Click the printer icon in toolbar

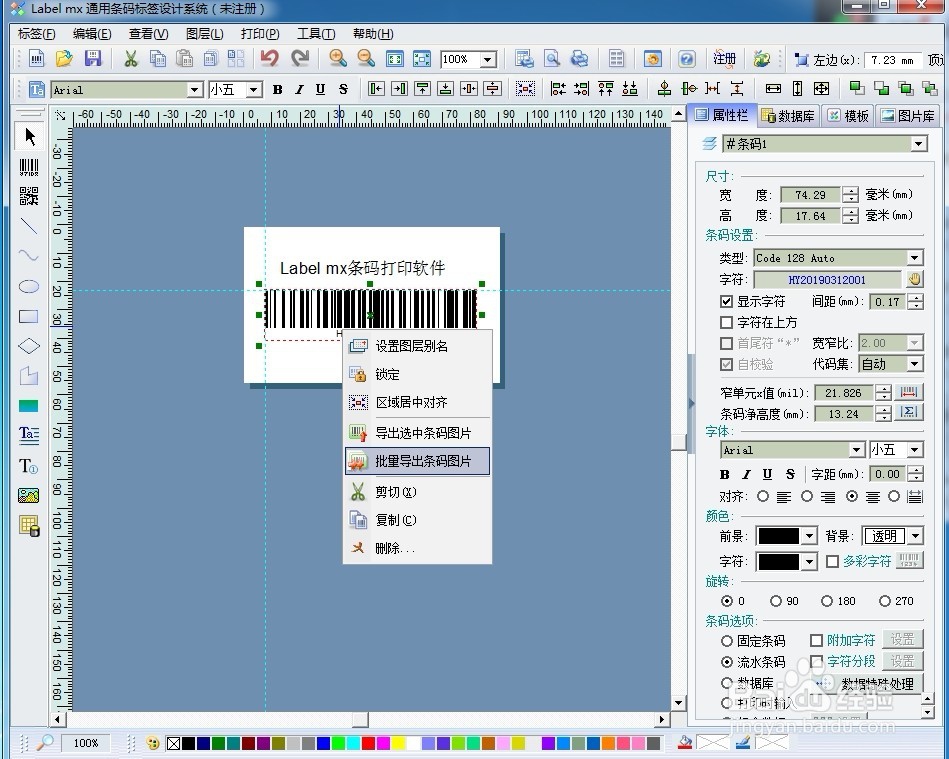[x=580, y=59]
